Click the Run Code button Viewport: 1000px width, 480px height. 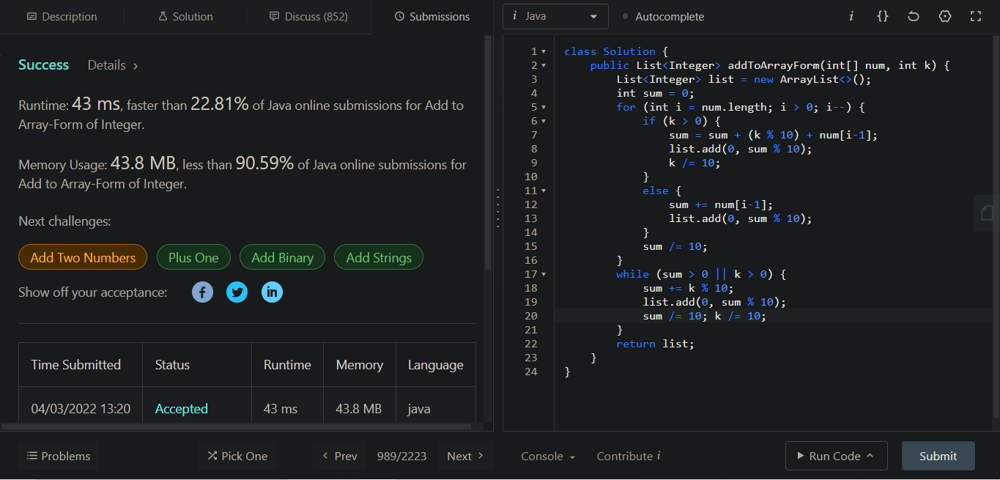(x=836, y=456)
